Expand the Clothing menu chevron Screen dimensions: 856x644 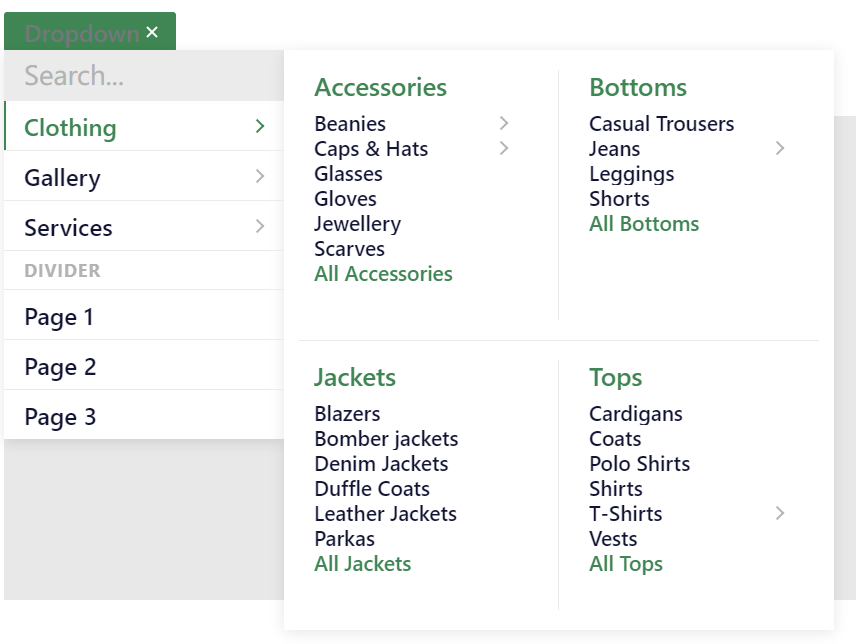pos(260,126)
